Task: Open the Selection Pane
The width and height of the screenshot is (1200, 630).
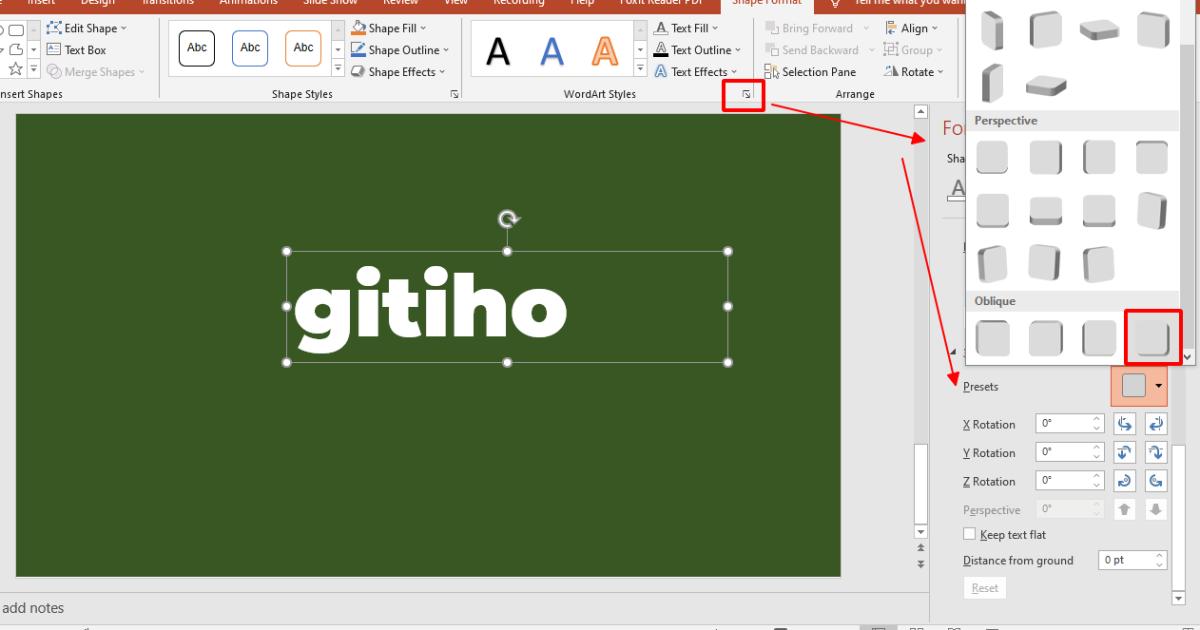Action: click(810, 72)
